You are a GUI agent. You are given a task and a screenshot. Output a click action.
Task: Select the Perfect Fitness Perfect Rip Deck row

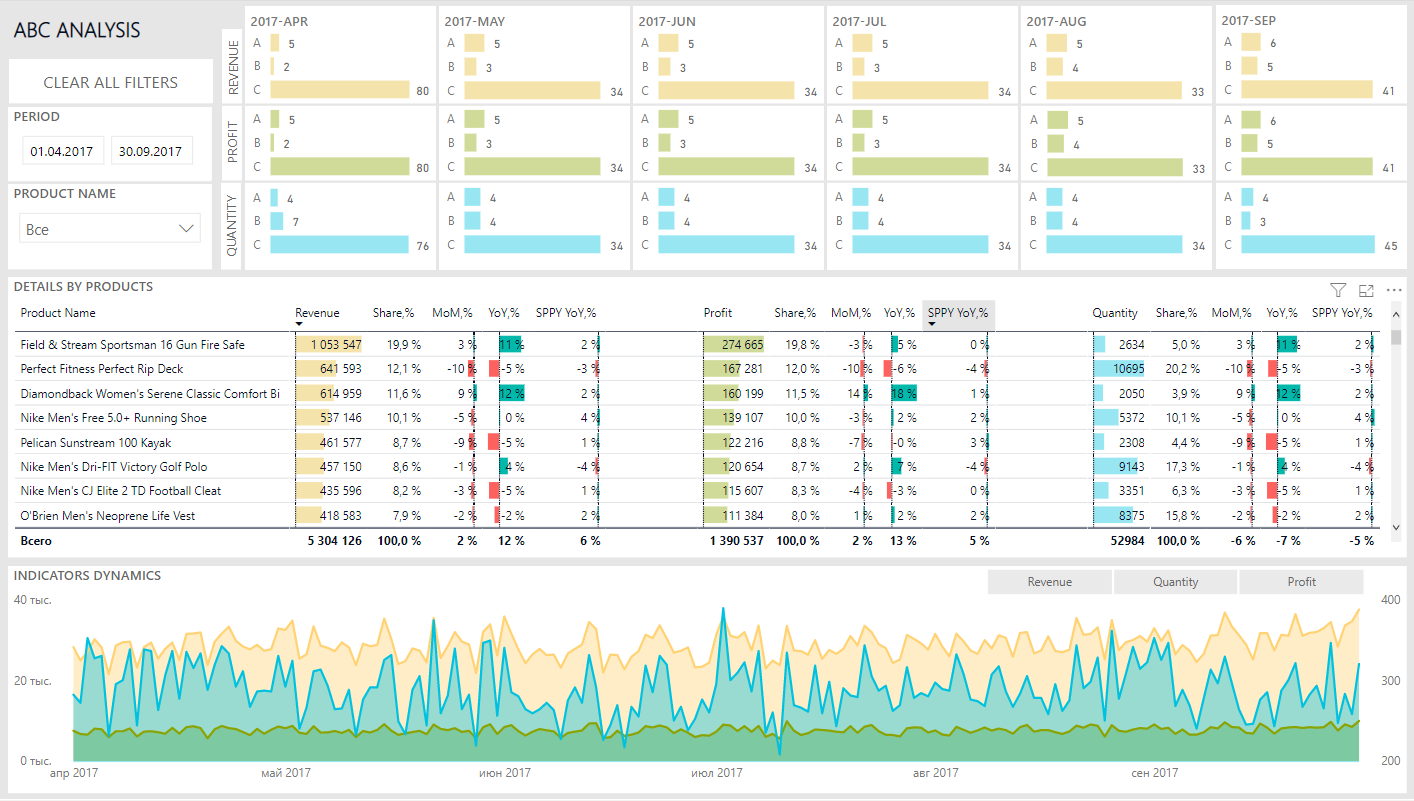point(102,369)
